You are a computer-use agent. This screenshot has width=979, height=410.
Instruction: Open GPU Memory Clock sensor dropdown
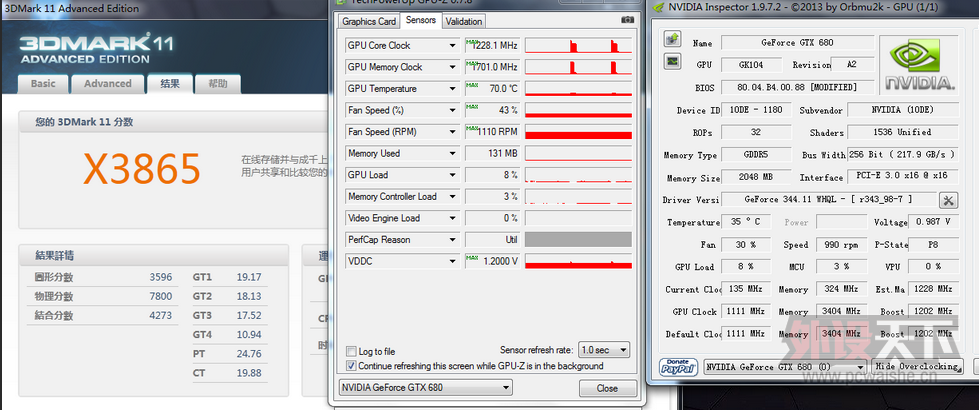click(453, 67)
